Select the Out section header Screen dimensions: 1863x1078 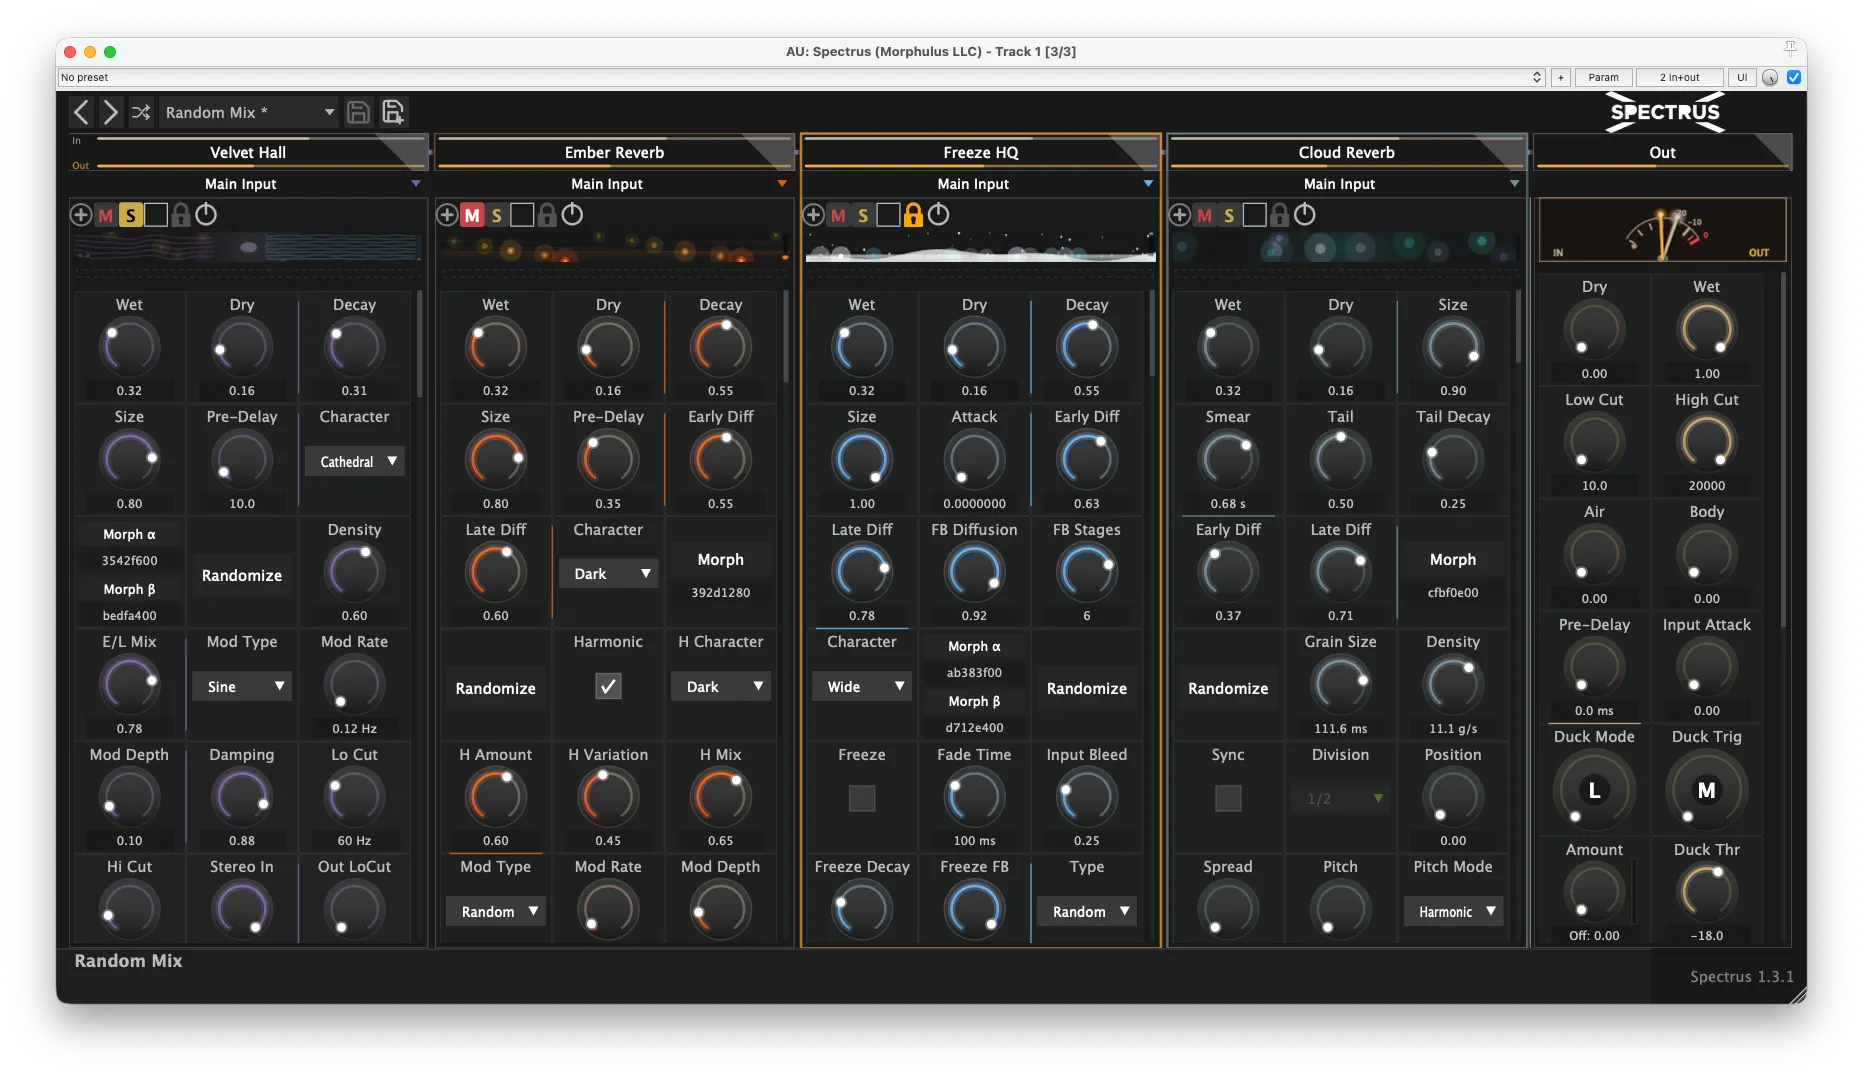pyautogui.click(x=1662, y=152)
